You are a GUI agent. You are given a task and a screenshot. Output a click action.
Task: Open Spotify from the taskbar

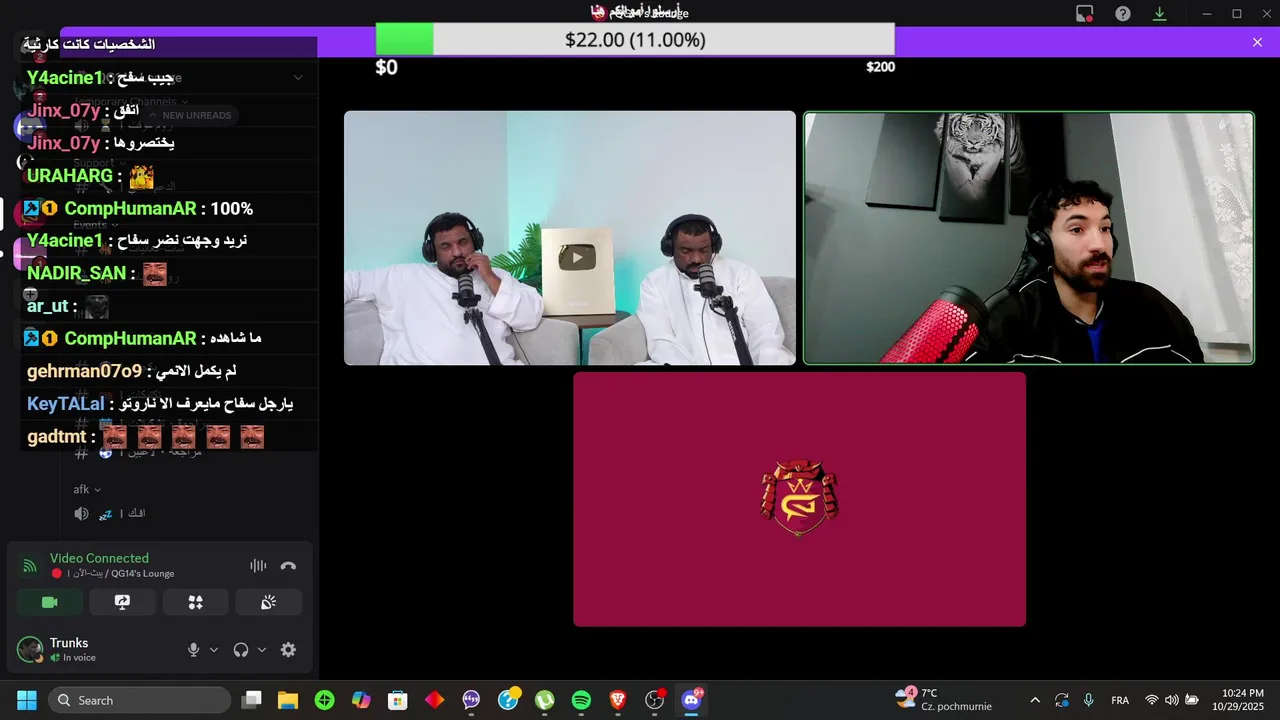click(581, 700)
